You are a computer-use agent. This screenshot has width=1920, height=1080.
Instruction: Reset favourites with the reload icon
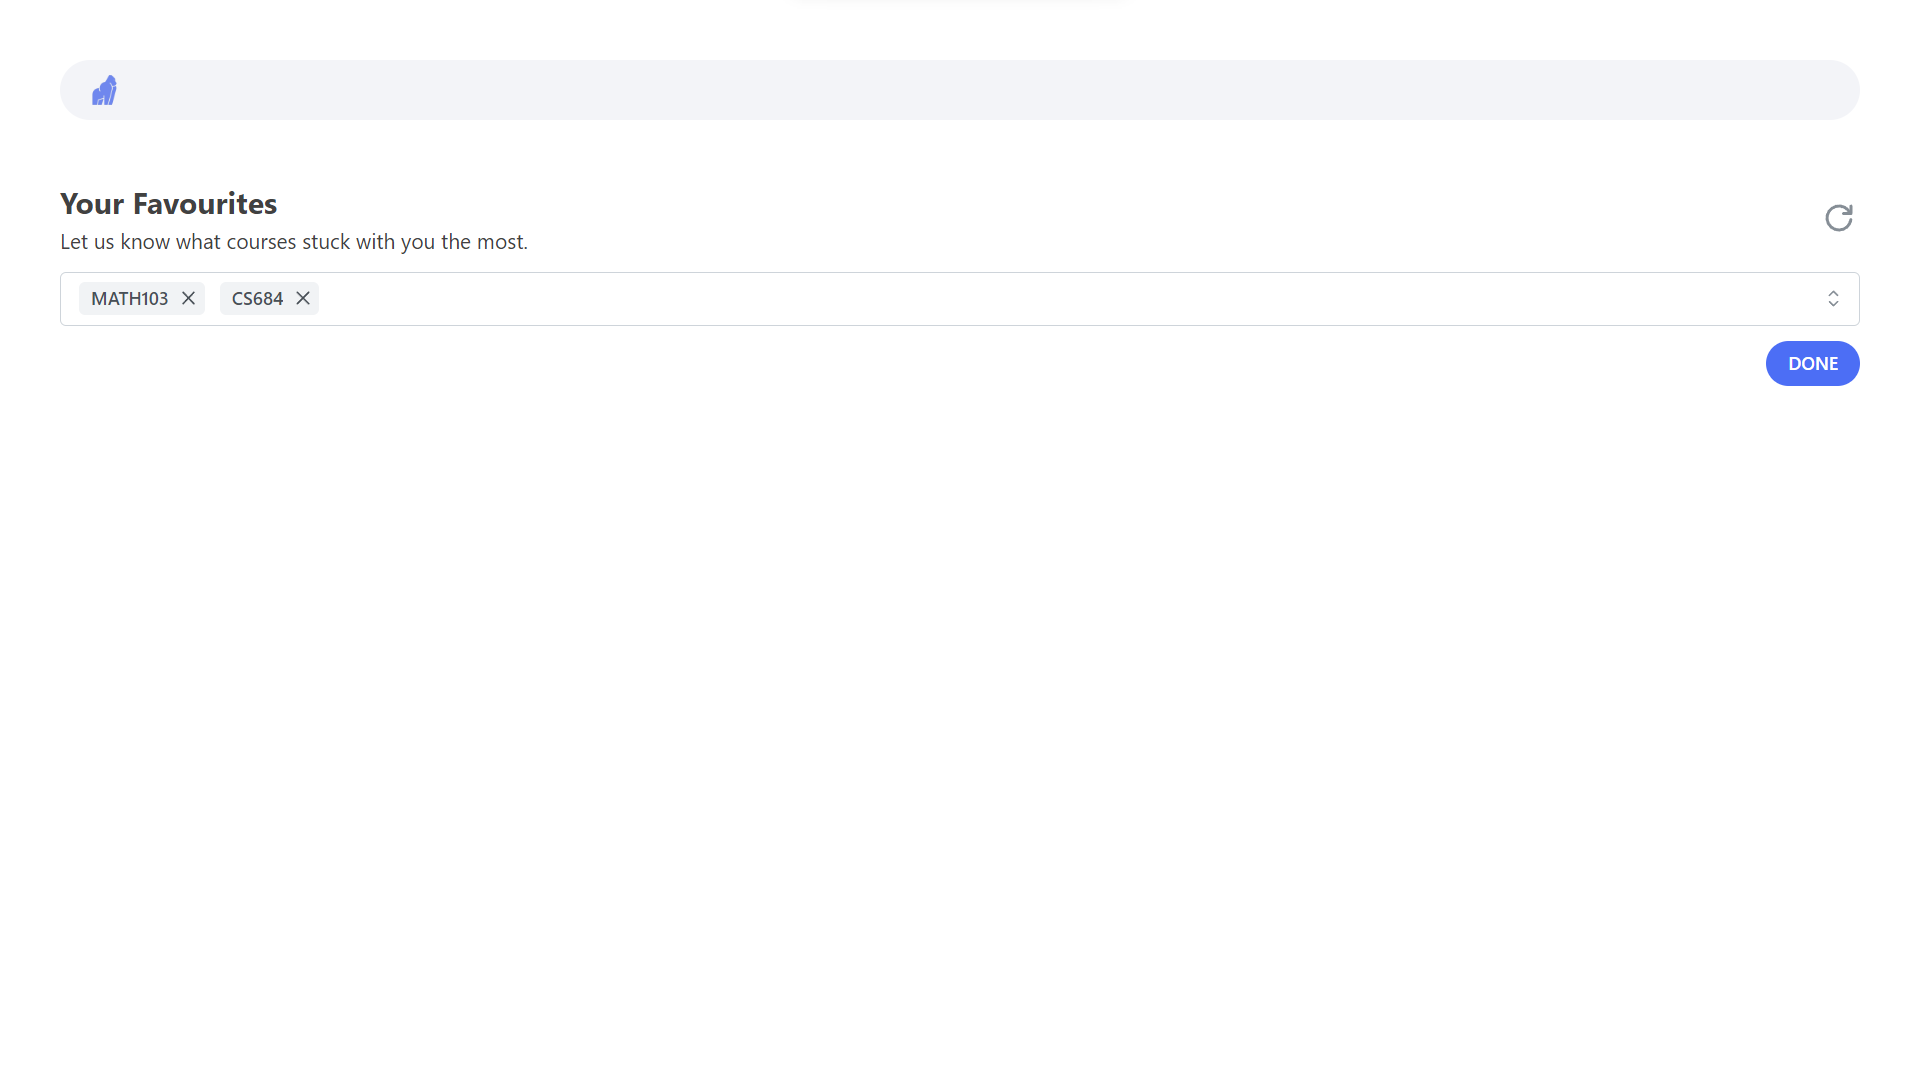pyautogui.click(x=1838, y=217)
